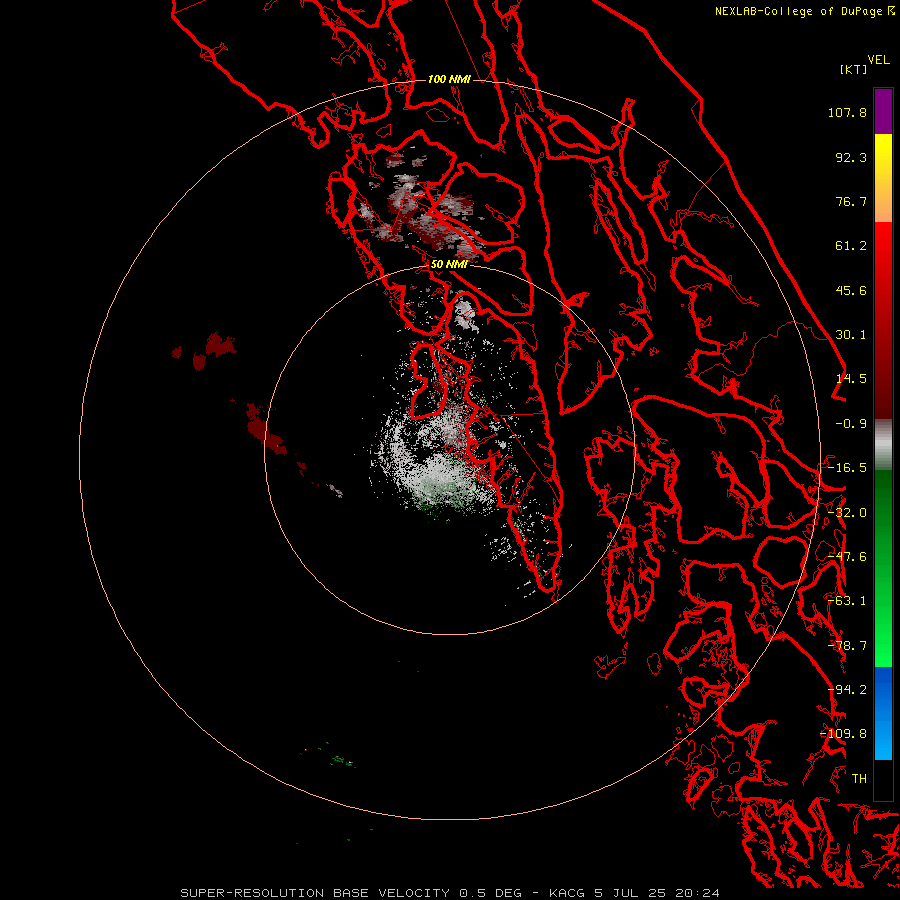Click the gray near-zero segment of the color bar
This screenshot has width=900, height=900.
883,445
